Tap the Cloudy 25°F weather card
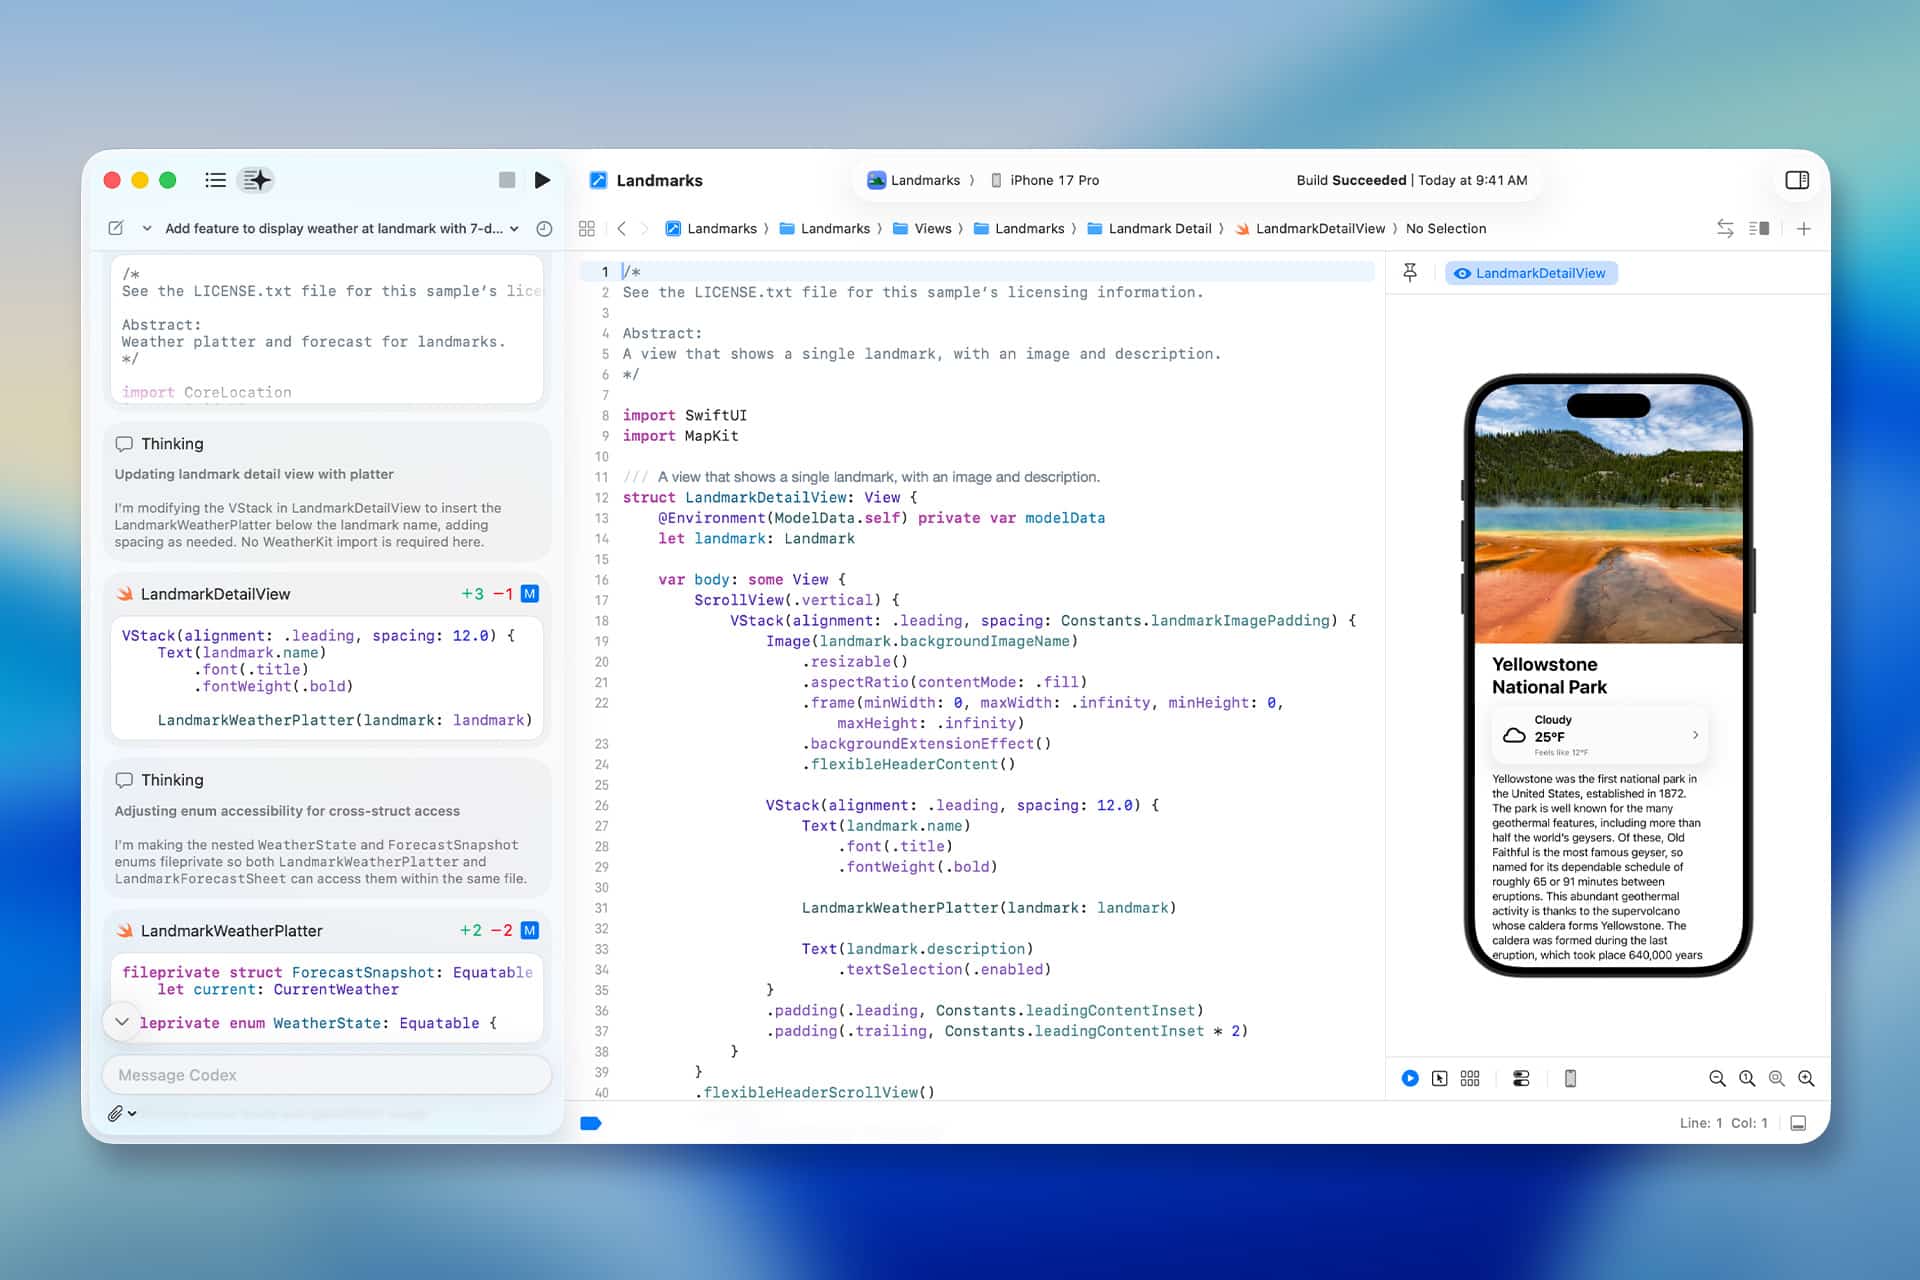The height and width of the screenshot is (1280, 1920). [1599, 735]
